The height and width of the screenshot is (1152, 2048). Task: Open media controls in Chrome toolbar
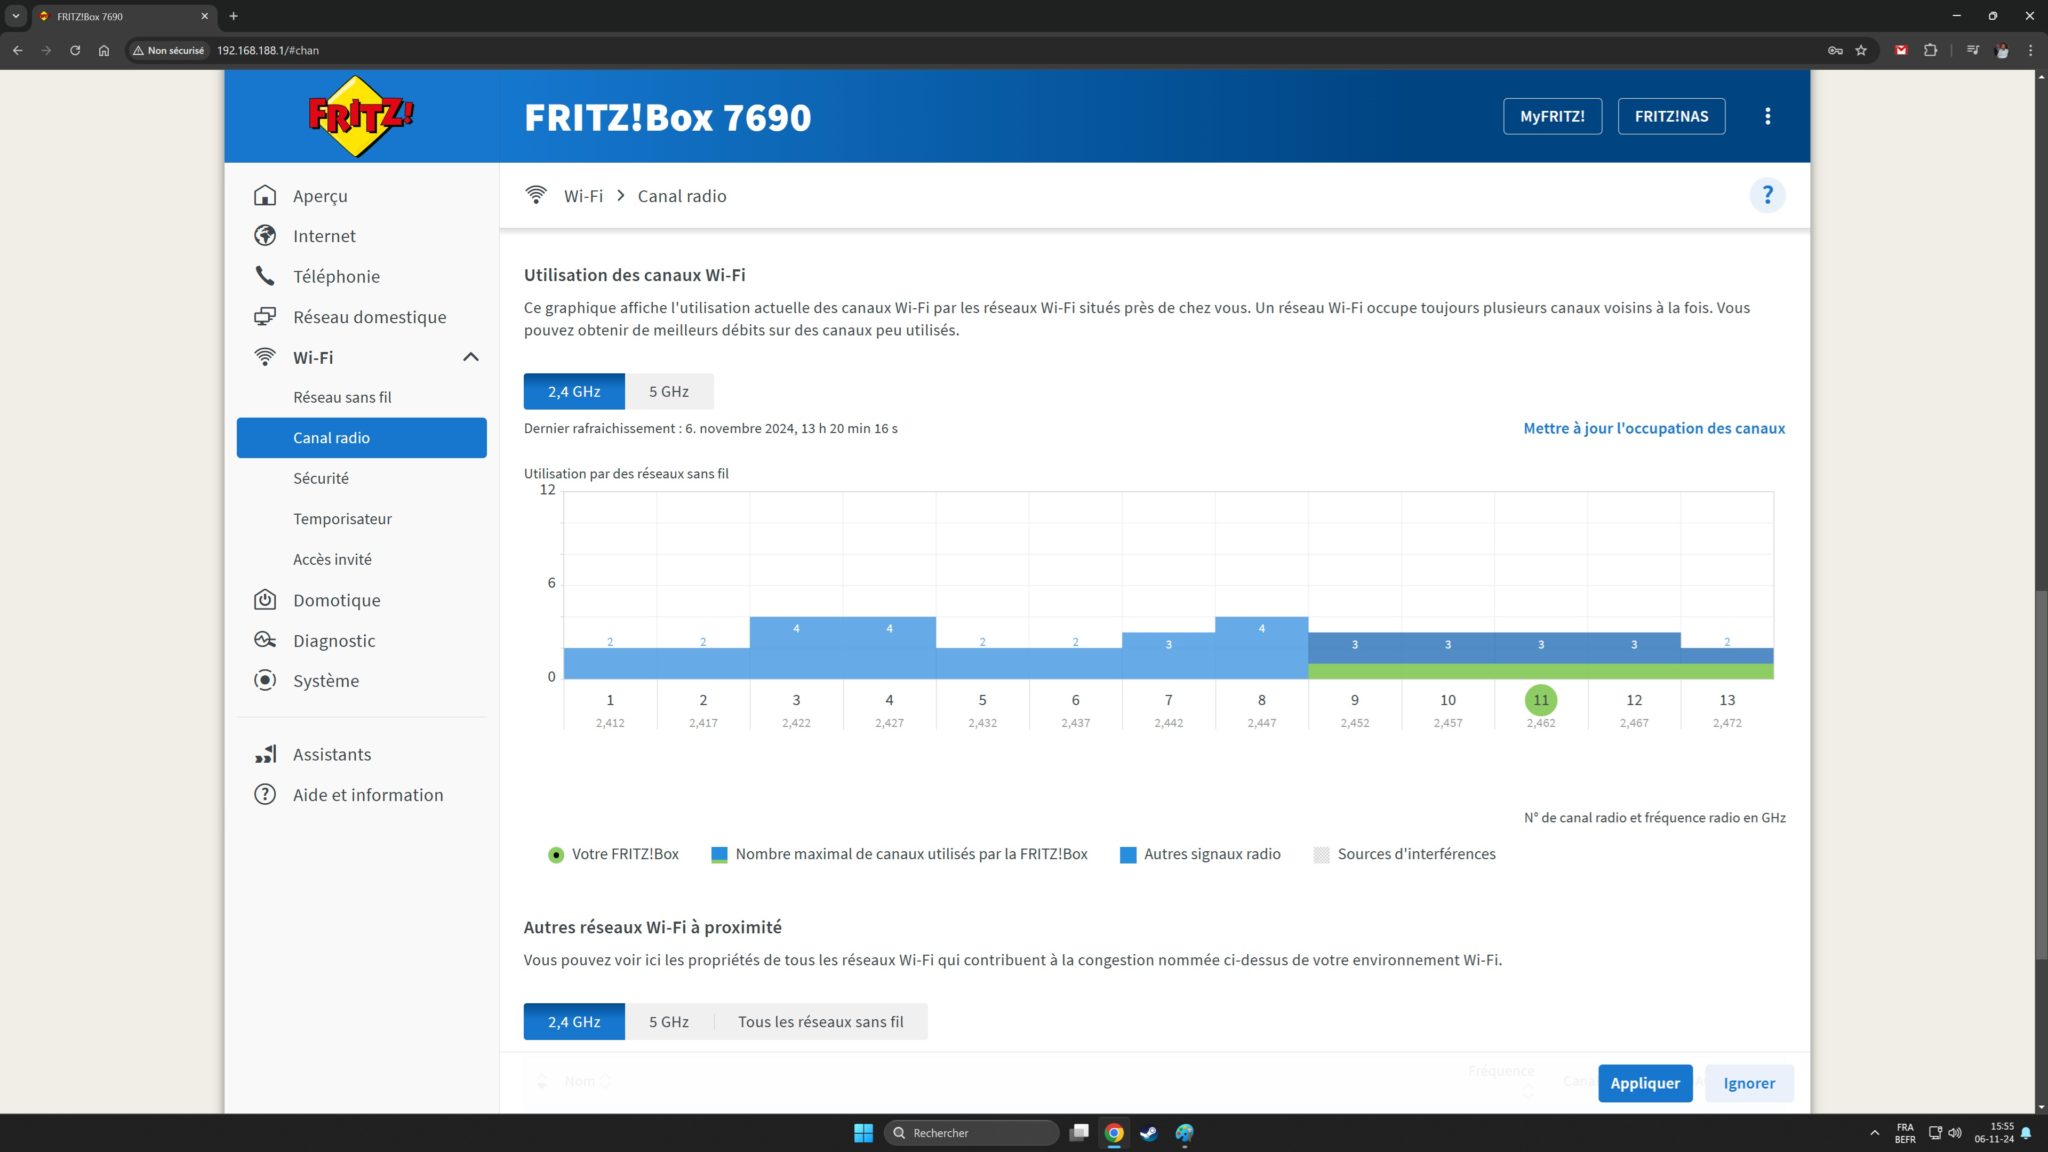[x=1972, y=50]
